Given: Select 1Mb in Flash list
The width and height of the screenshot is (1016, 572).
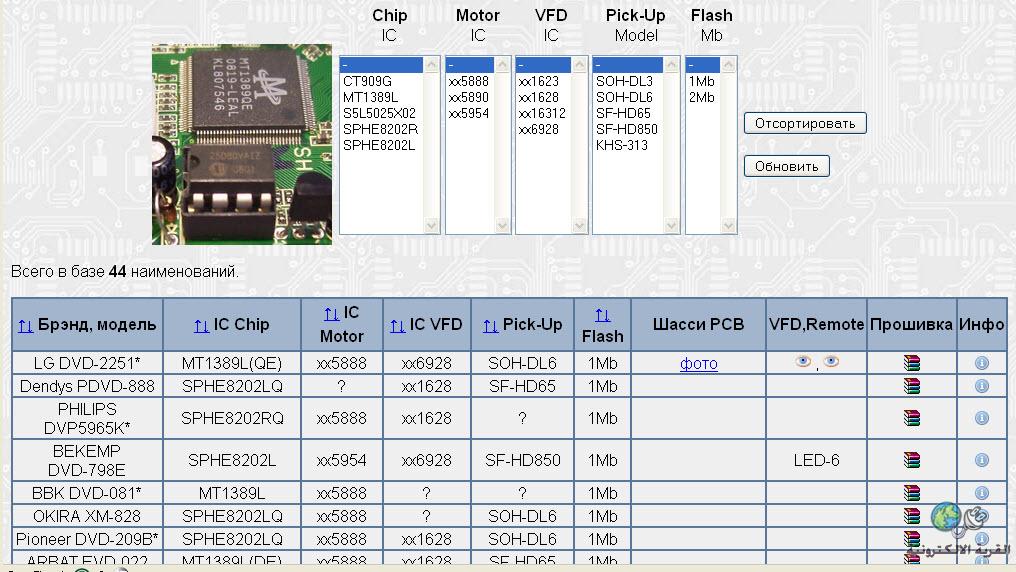Looking at the screenshot, I should pyautogui.click(x=702, y=81).
